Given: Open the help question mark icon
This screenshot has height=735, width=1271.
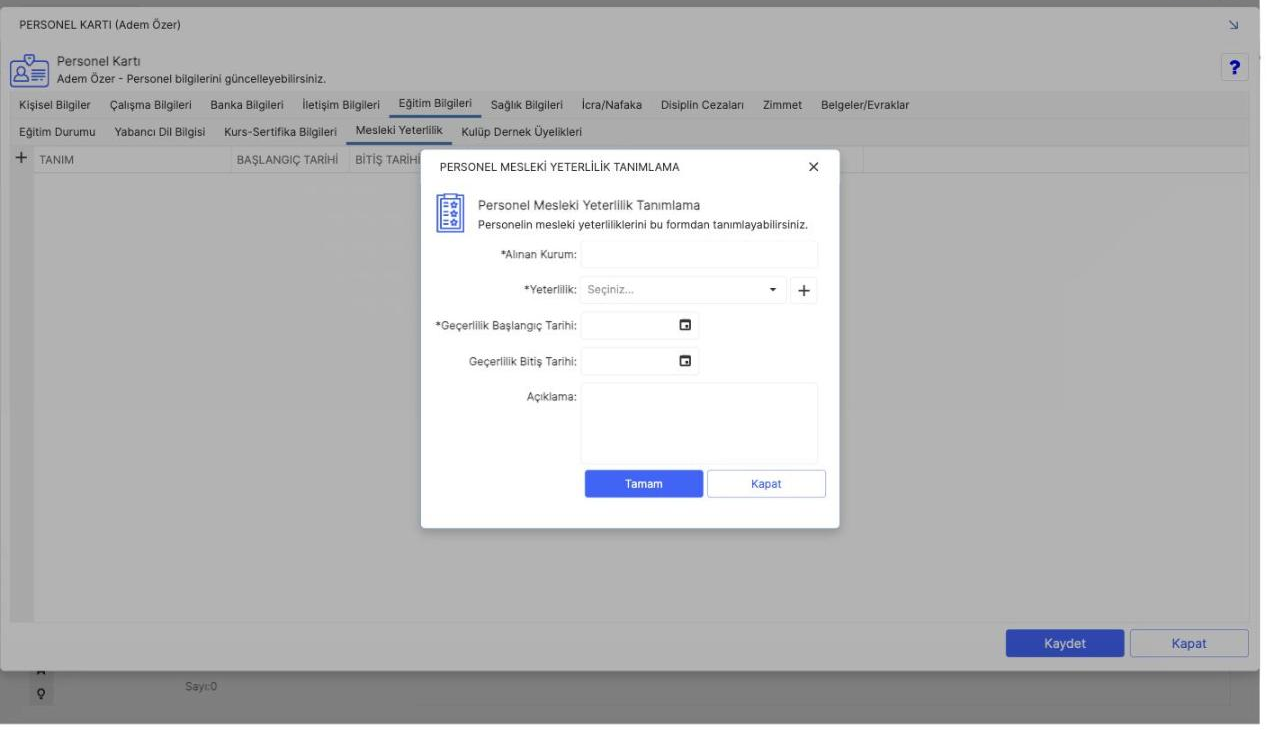Looking at the screenshot, I should [1235, 67].
